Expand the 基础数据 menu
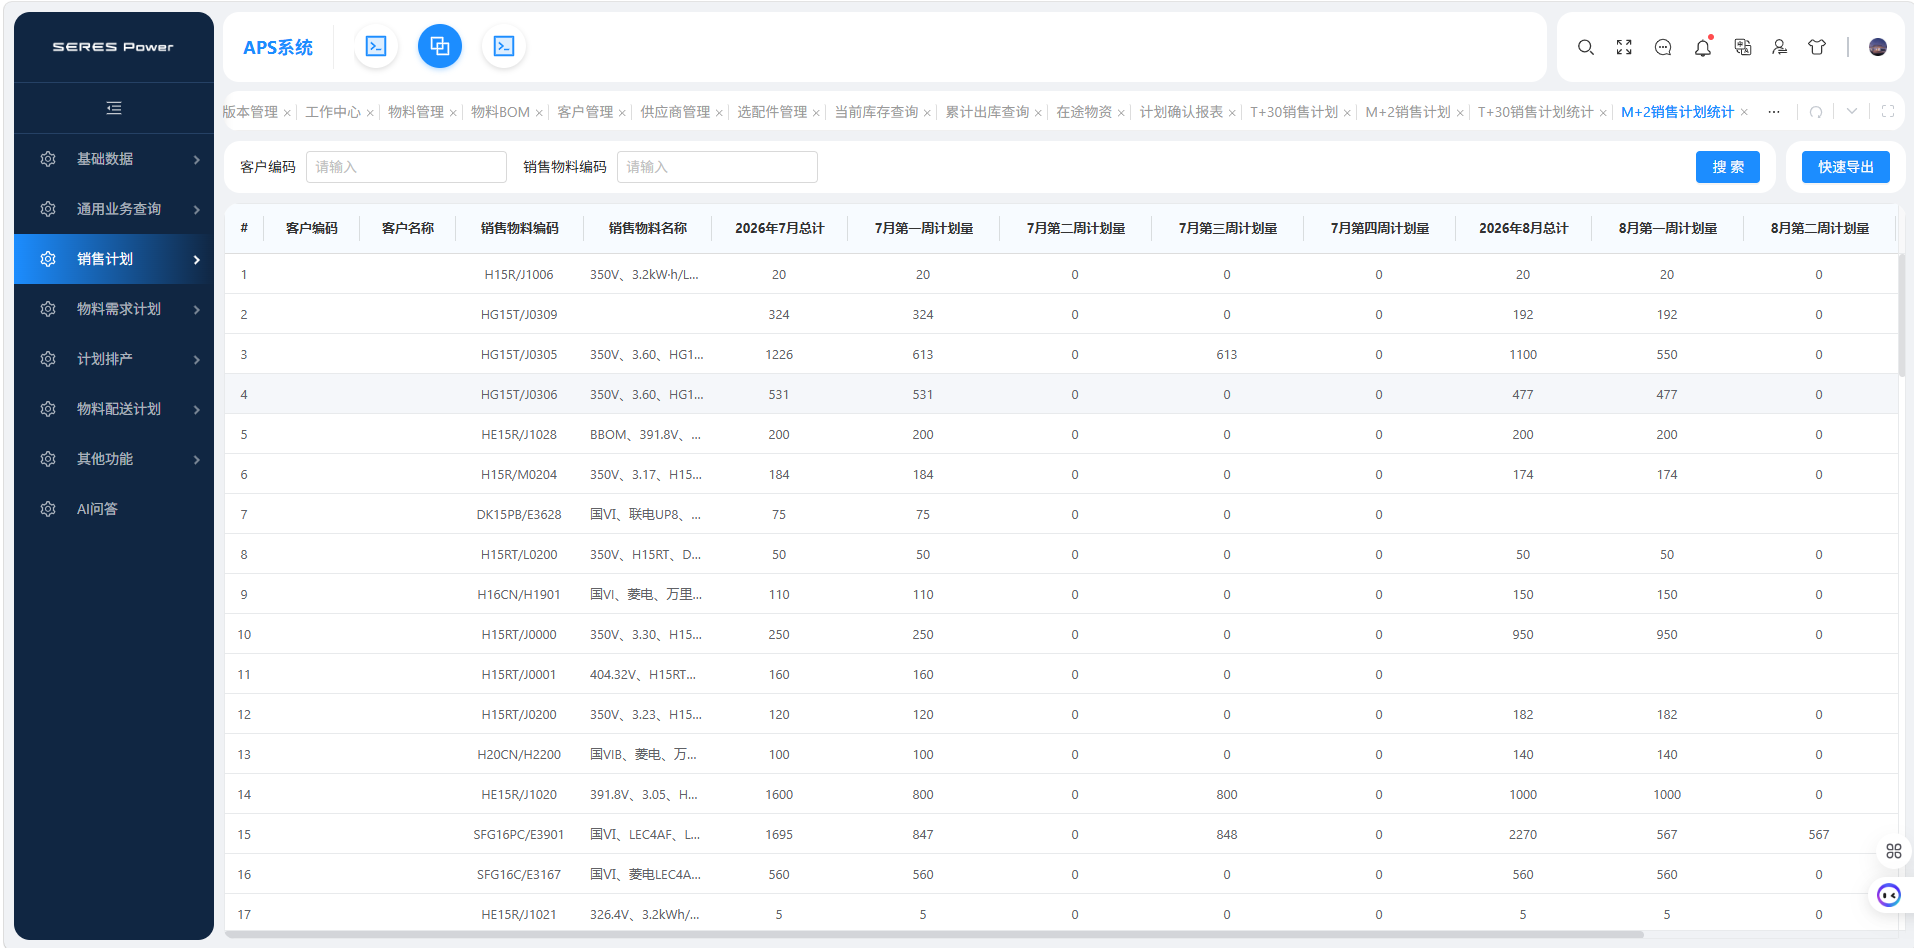The width and height of the screenshot is (1914, 948). click(114, 159)
